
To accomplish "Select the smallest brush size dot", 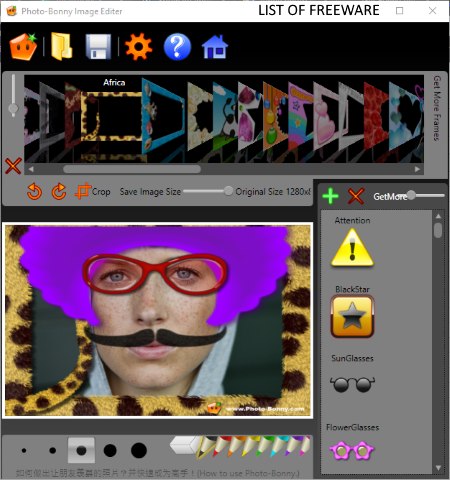I will (x=24, y=450).
